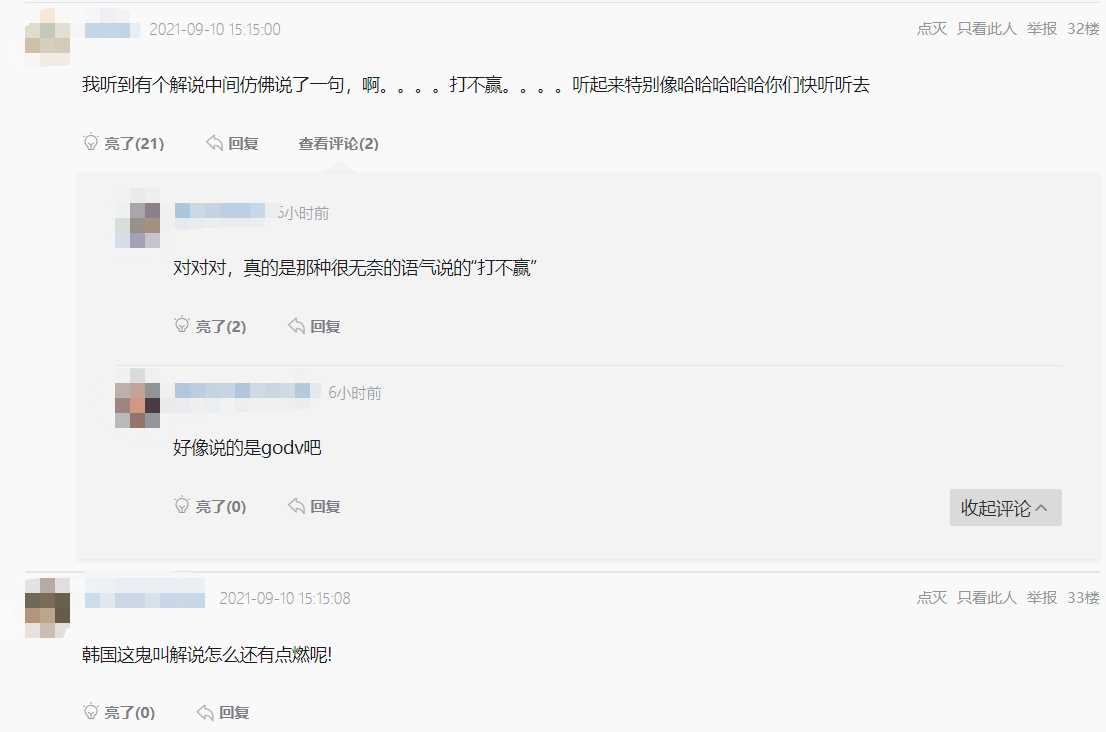Open avatar of floor 32 poster
Screen dimensions: 1106x732
(47, 37)
